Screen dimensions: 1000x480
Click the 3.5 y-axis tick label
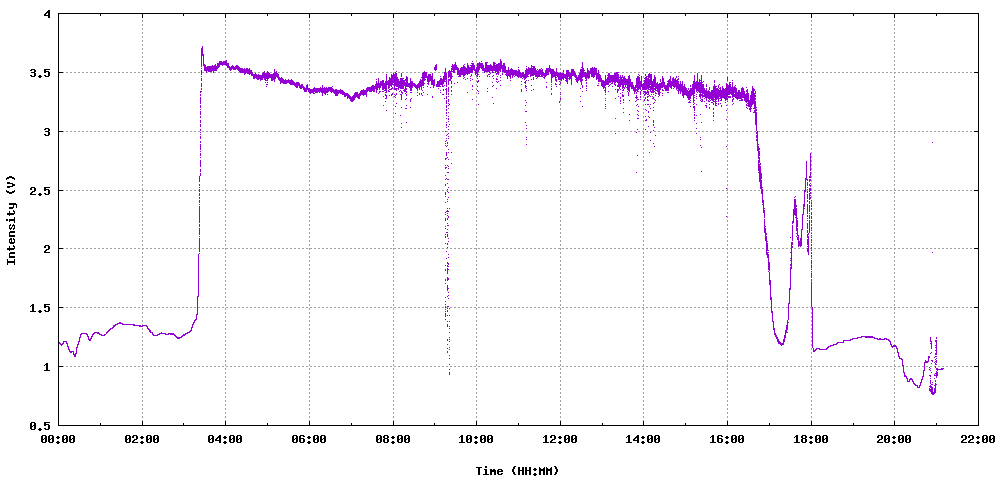click(41, 73)
